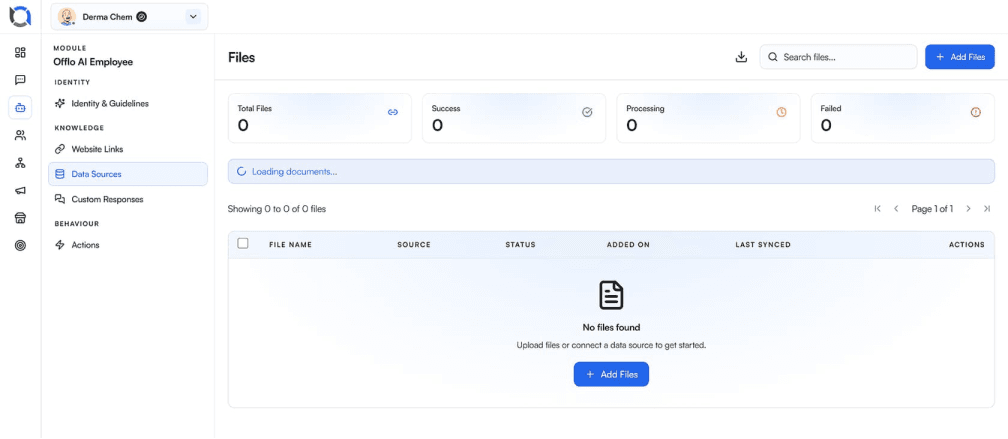Select the AI robot icon in sidebar
1008x439 pixels.
[x=20, y=107]
